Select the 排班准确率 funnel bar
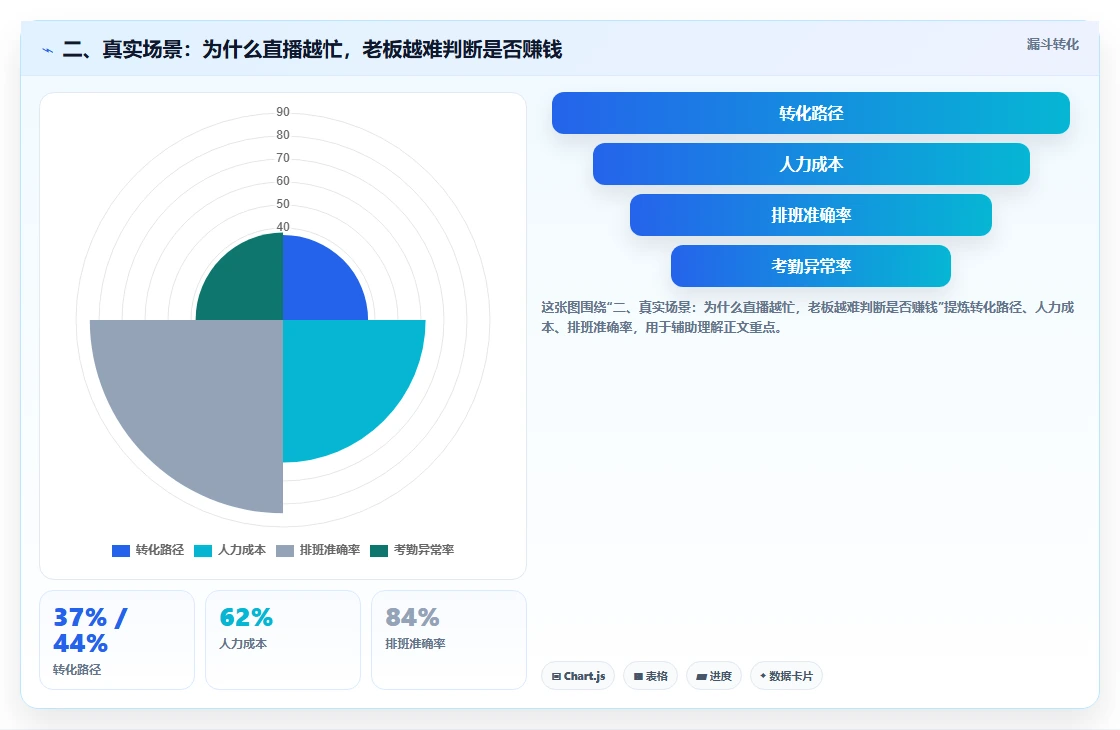 (811, 215)
